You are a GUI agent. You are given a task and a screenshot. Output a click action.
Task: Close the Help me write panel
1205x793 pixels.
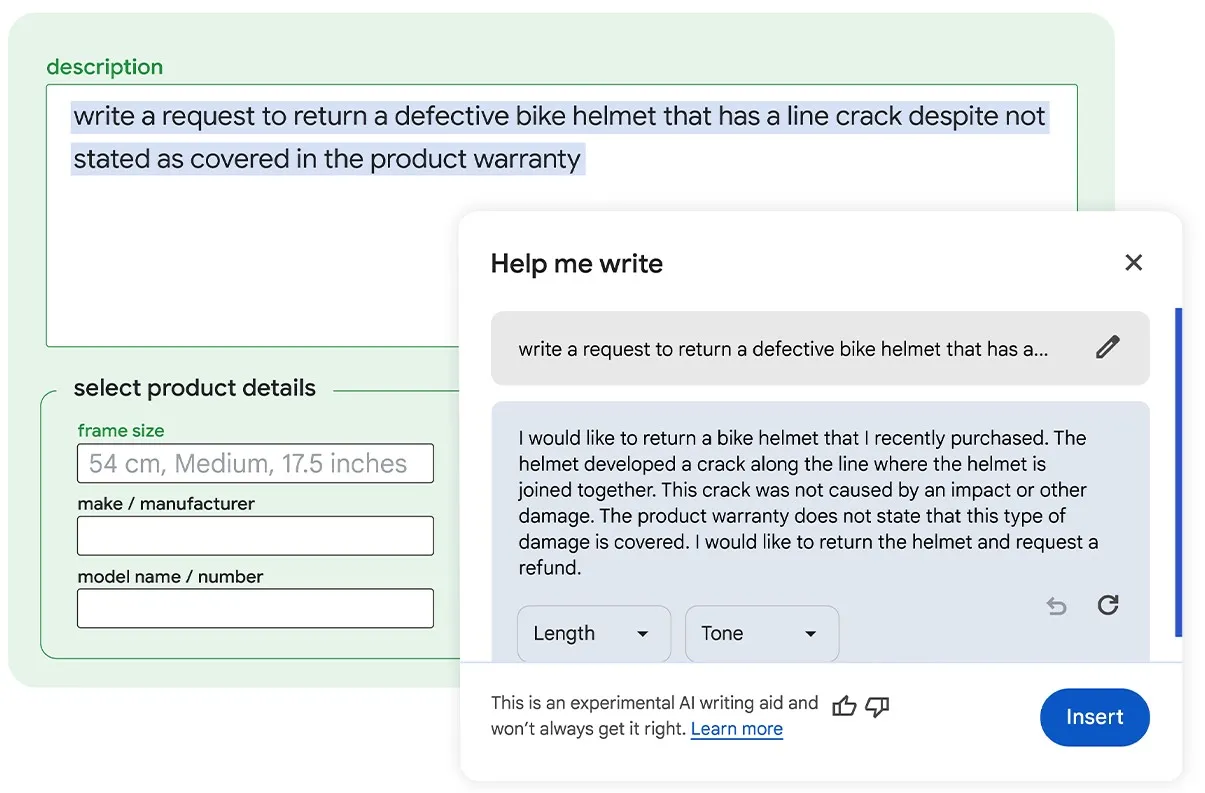1134,263
